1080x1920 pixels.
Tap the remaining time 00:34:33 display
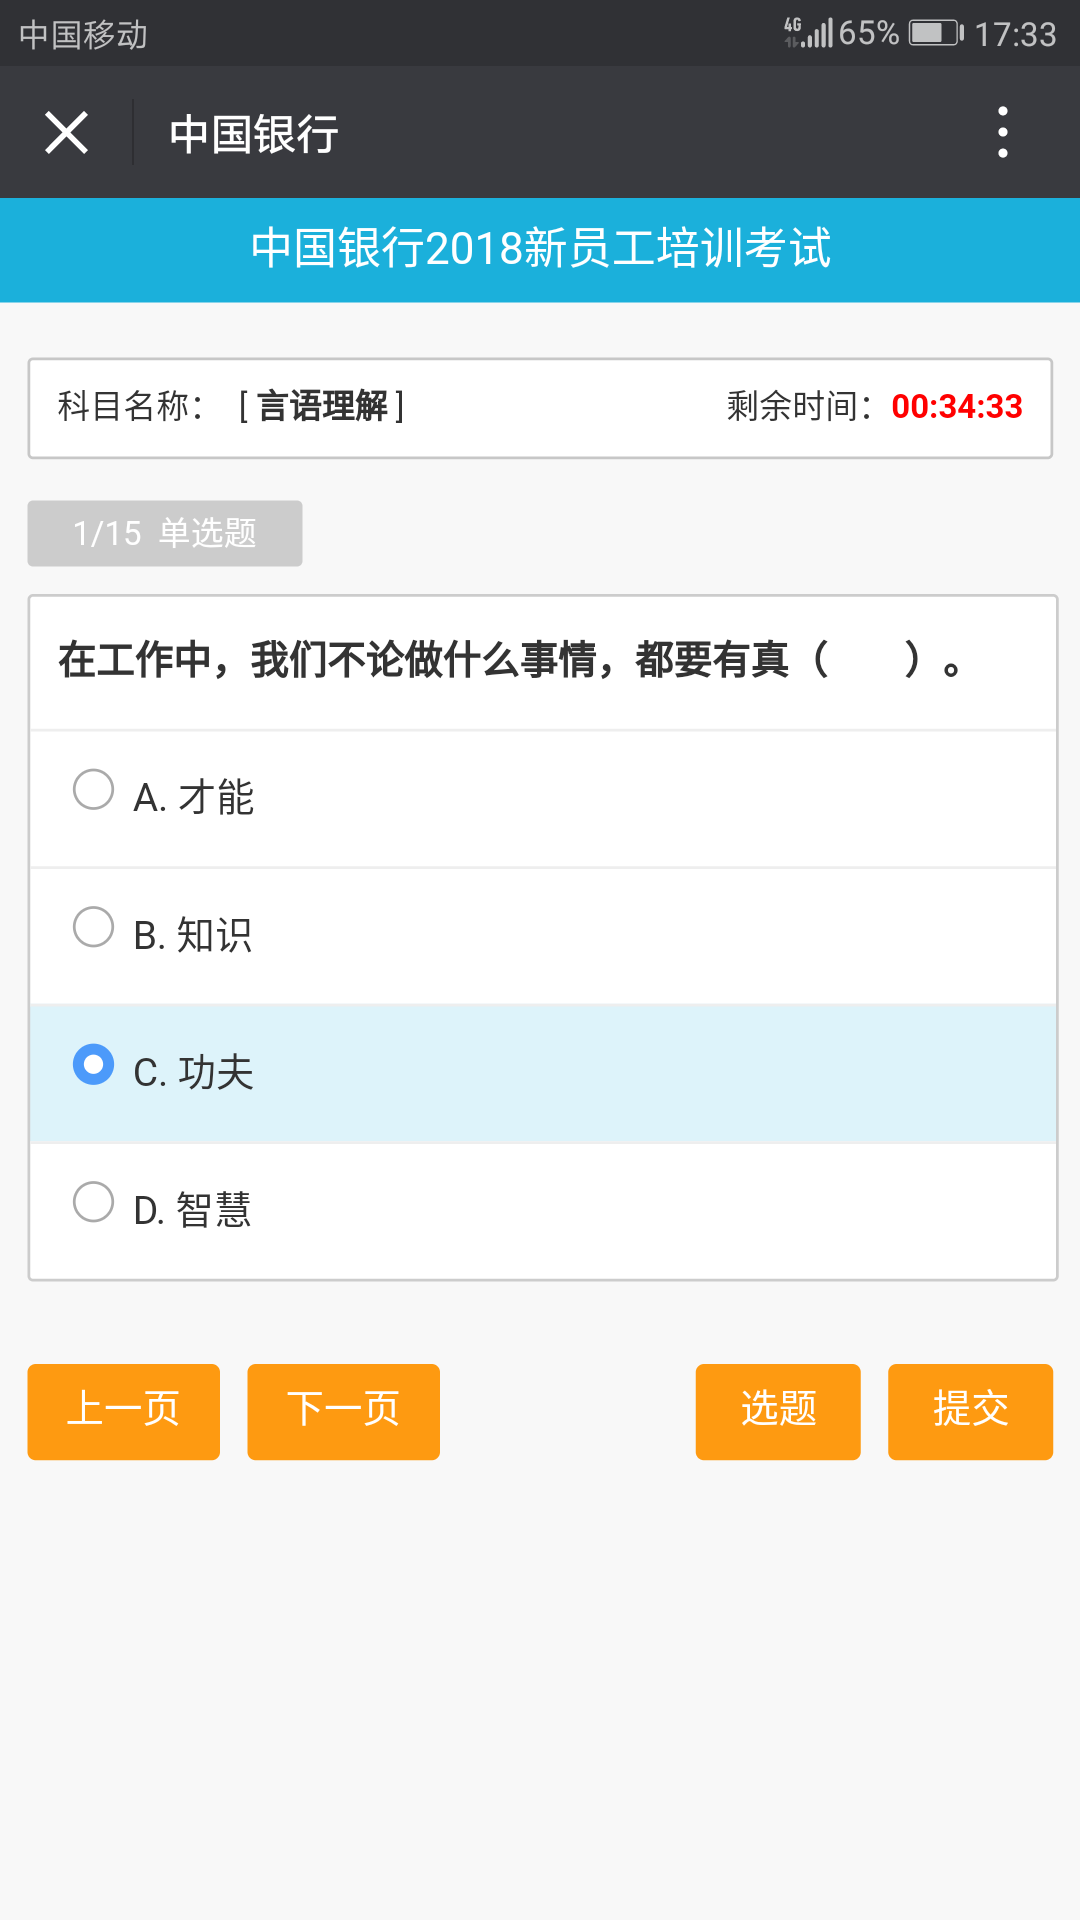click(x=956, y=407)
